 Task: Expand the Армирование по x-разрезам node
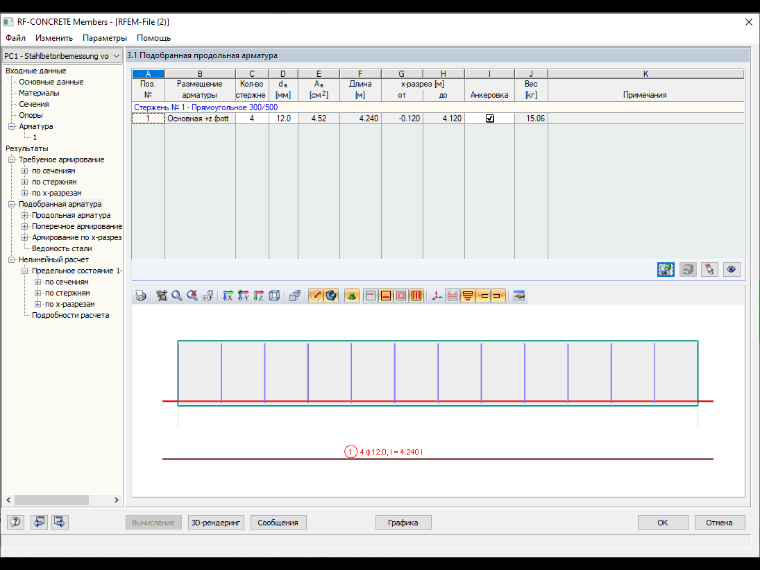25,238
